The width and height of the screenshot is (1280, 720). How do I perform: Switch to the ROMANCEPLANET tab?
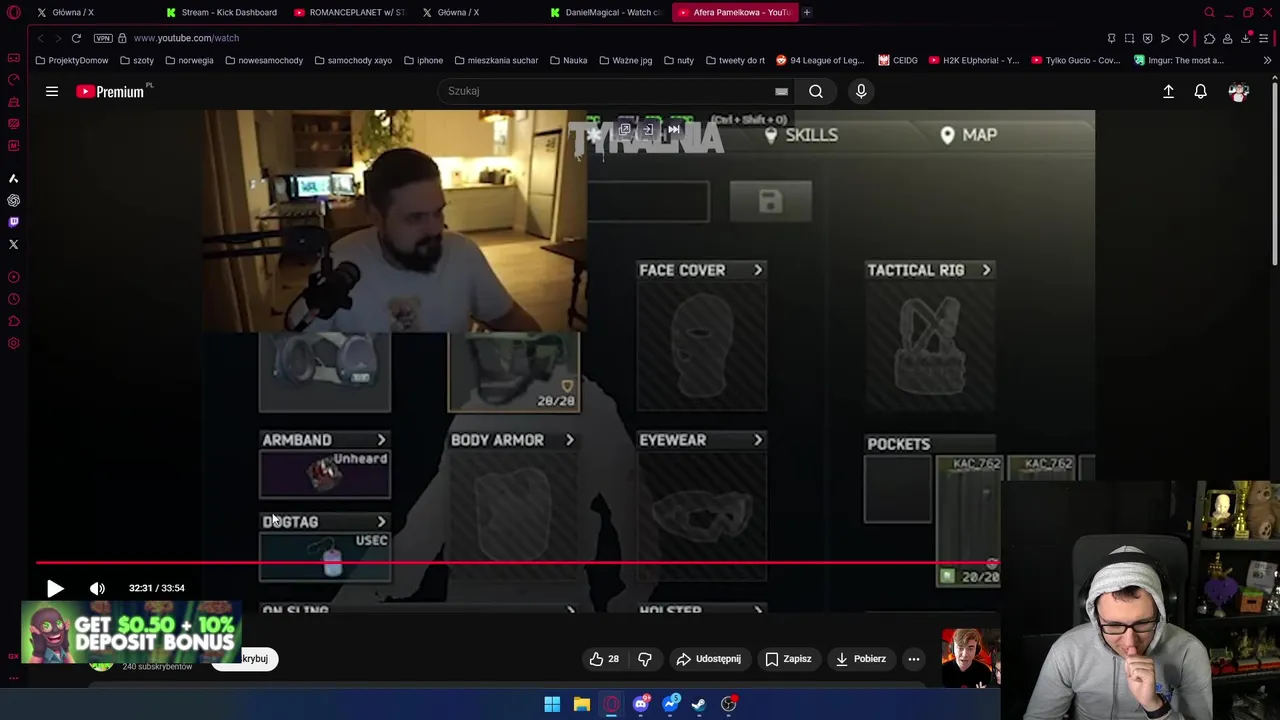(x=350, y=12)
